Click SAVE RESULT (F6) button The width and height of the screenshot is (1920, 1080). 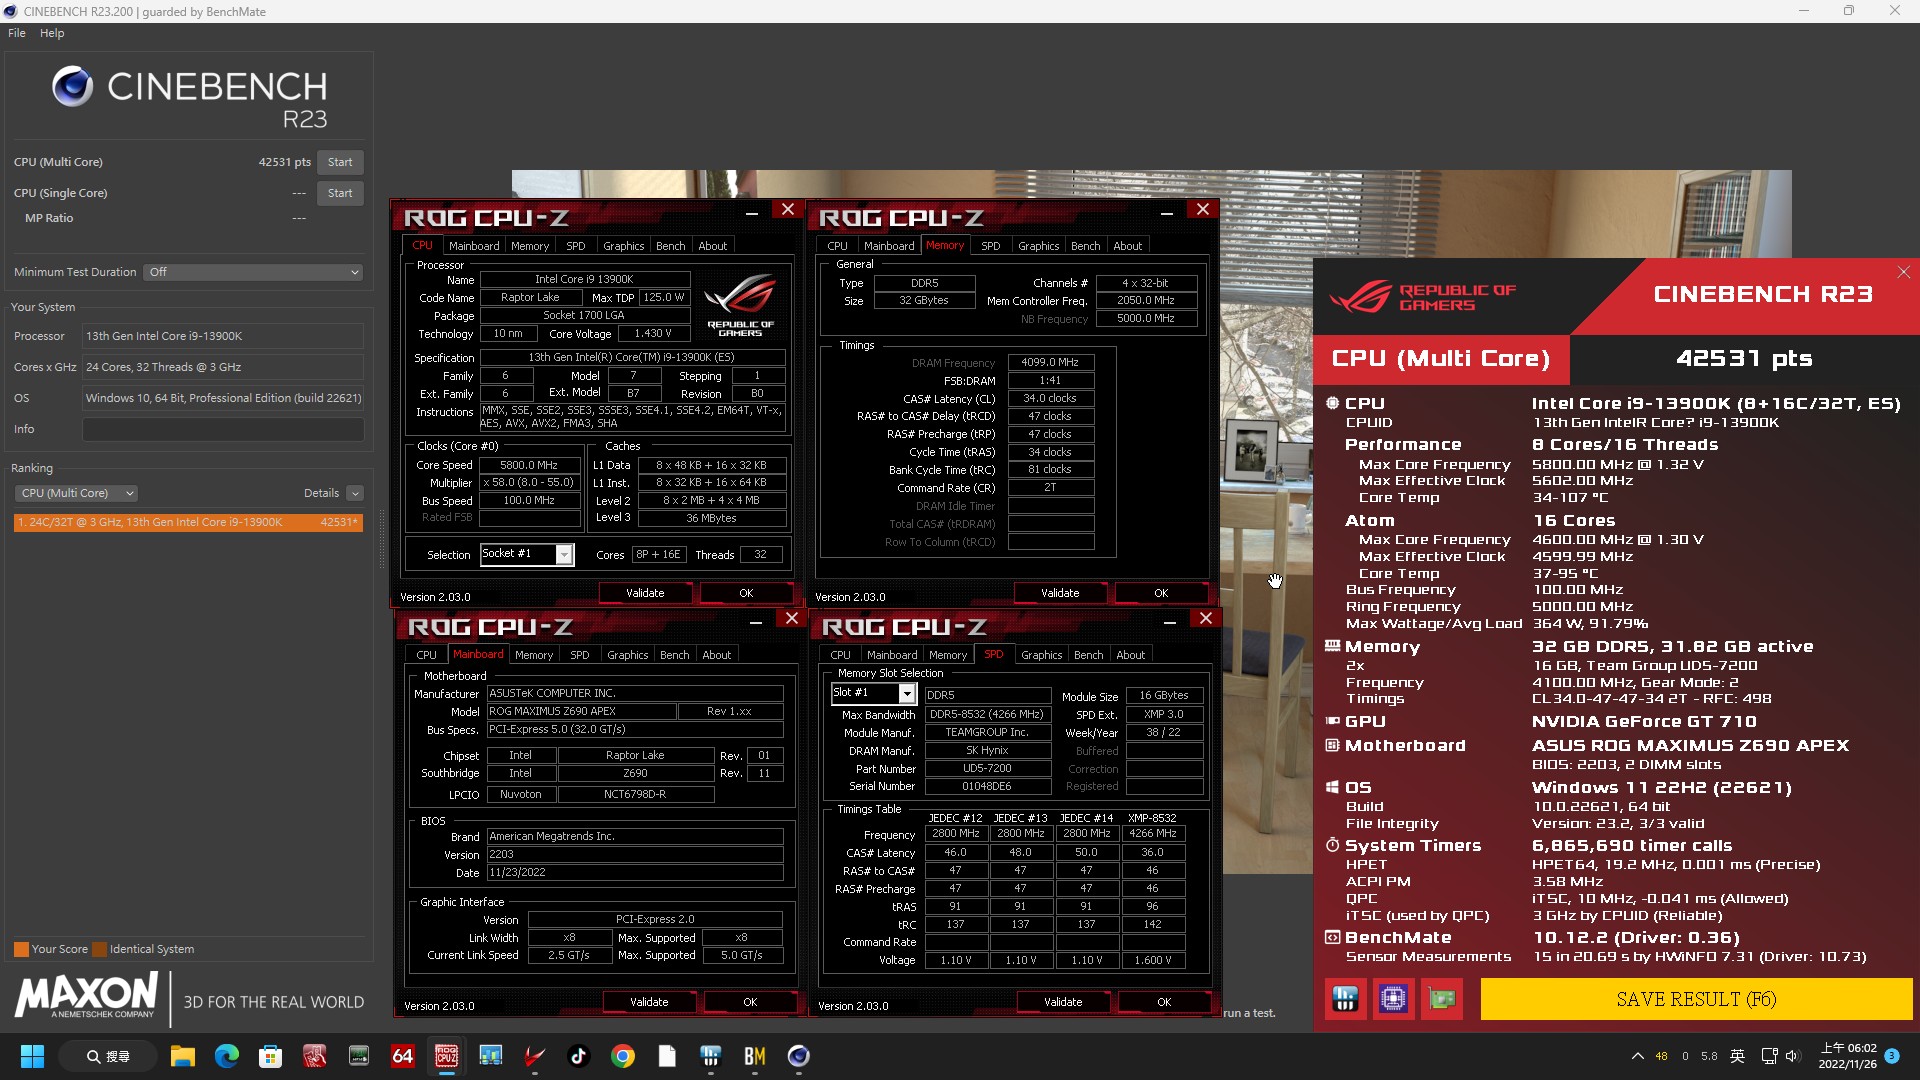1696,999
